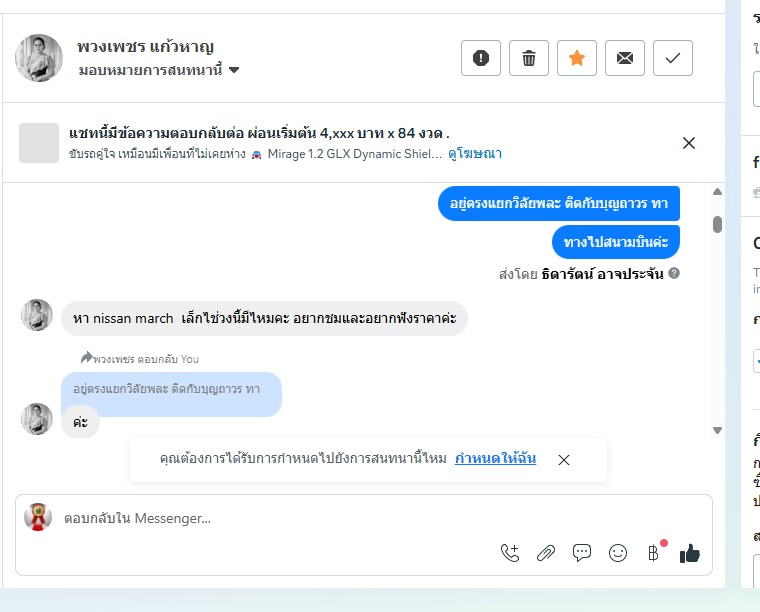Close the assignment prompt popup
Screen dimensions: 760x612
coord(564,460)
